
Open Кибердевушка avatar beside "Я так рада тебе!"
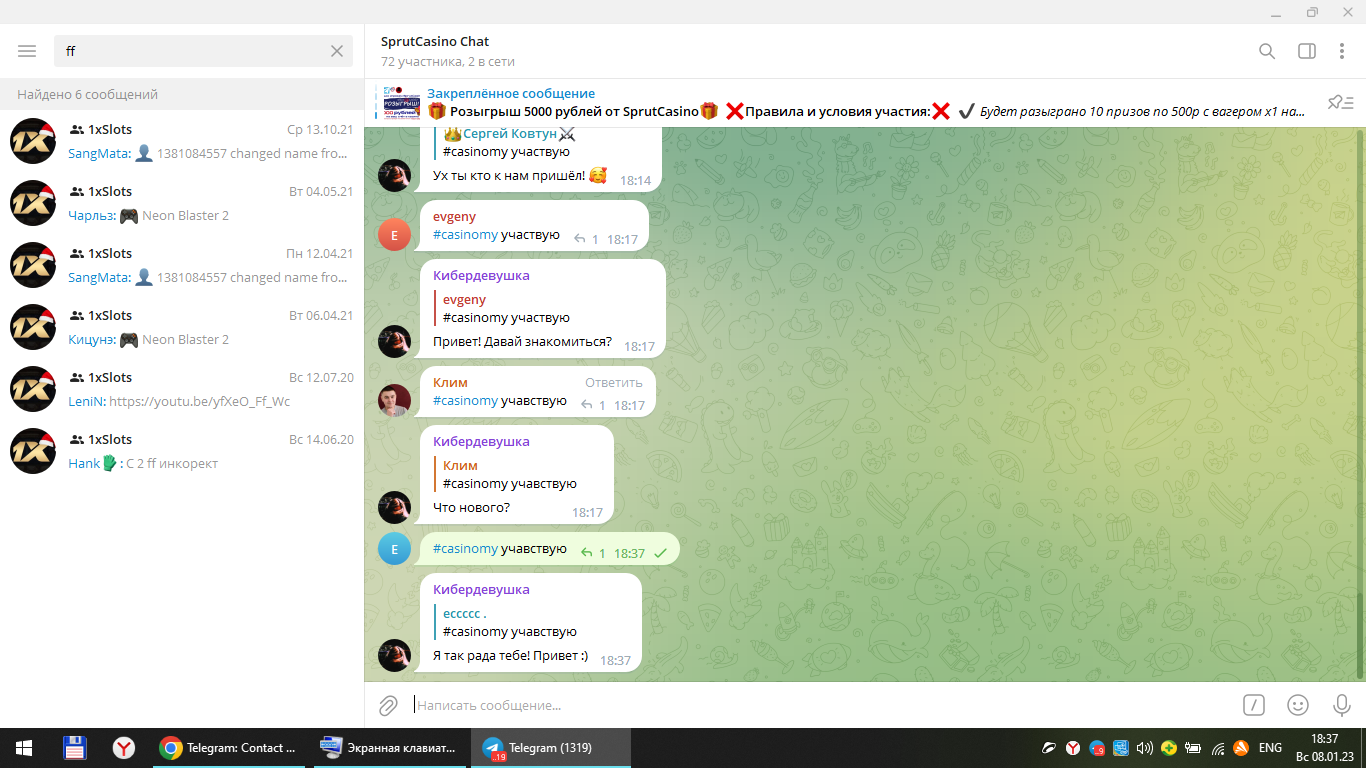[x=394, y=656]
